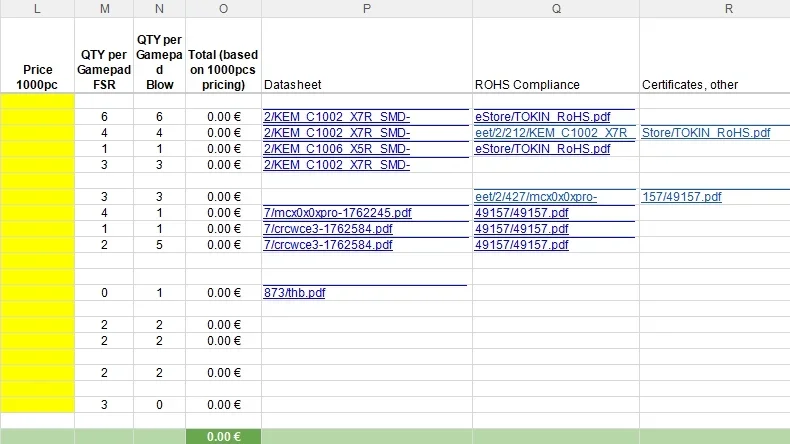
Task: Select yellow Price cell in the KEM_C1006_X5R_SMD- row
Action: (x=37, y=149)
